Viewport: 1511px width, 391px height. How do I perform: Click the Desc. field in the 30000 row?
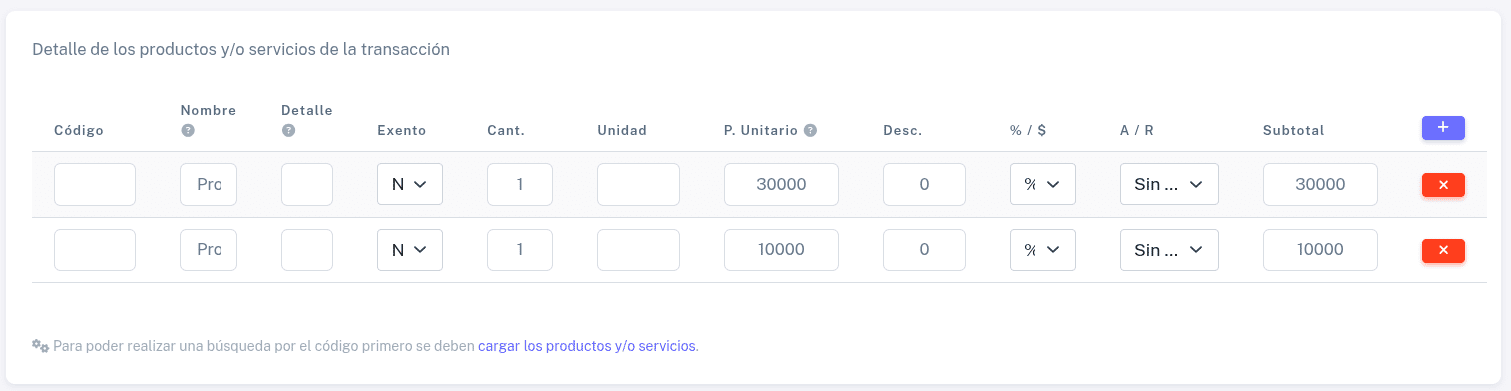pyautogui.click(x=924, y=184)
